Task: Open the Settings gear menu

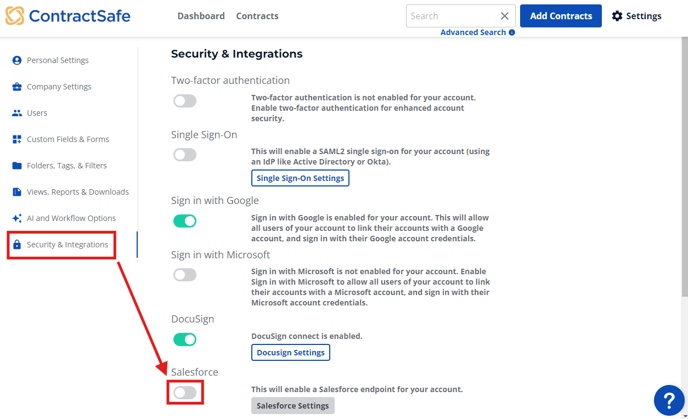Action: (x=637, y=16)
